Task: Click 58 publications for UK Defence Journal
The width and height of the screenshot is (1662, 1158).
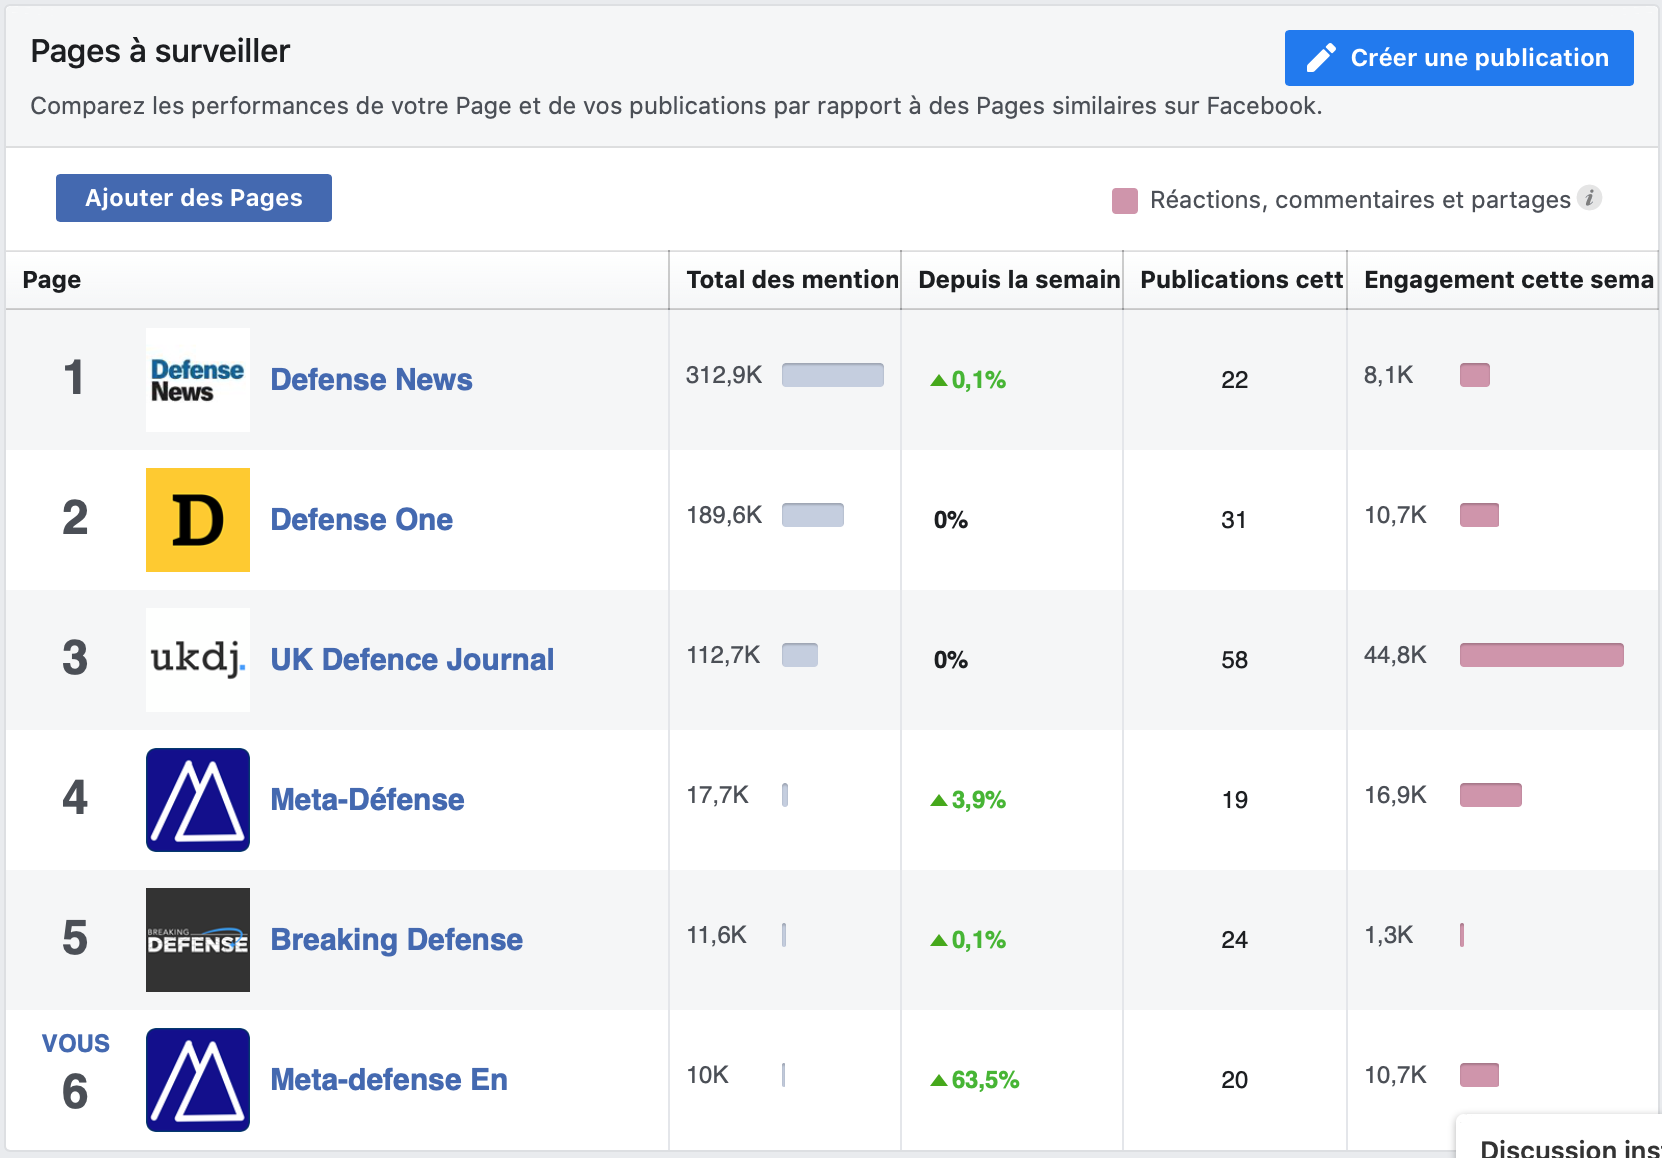Action: coord(1234,660)
